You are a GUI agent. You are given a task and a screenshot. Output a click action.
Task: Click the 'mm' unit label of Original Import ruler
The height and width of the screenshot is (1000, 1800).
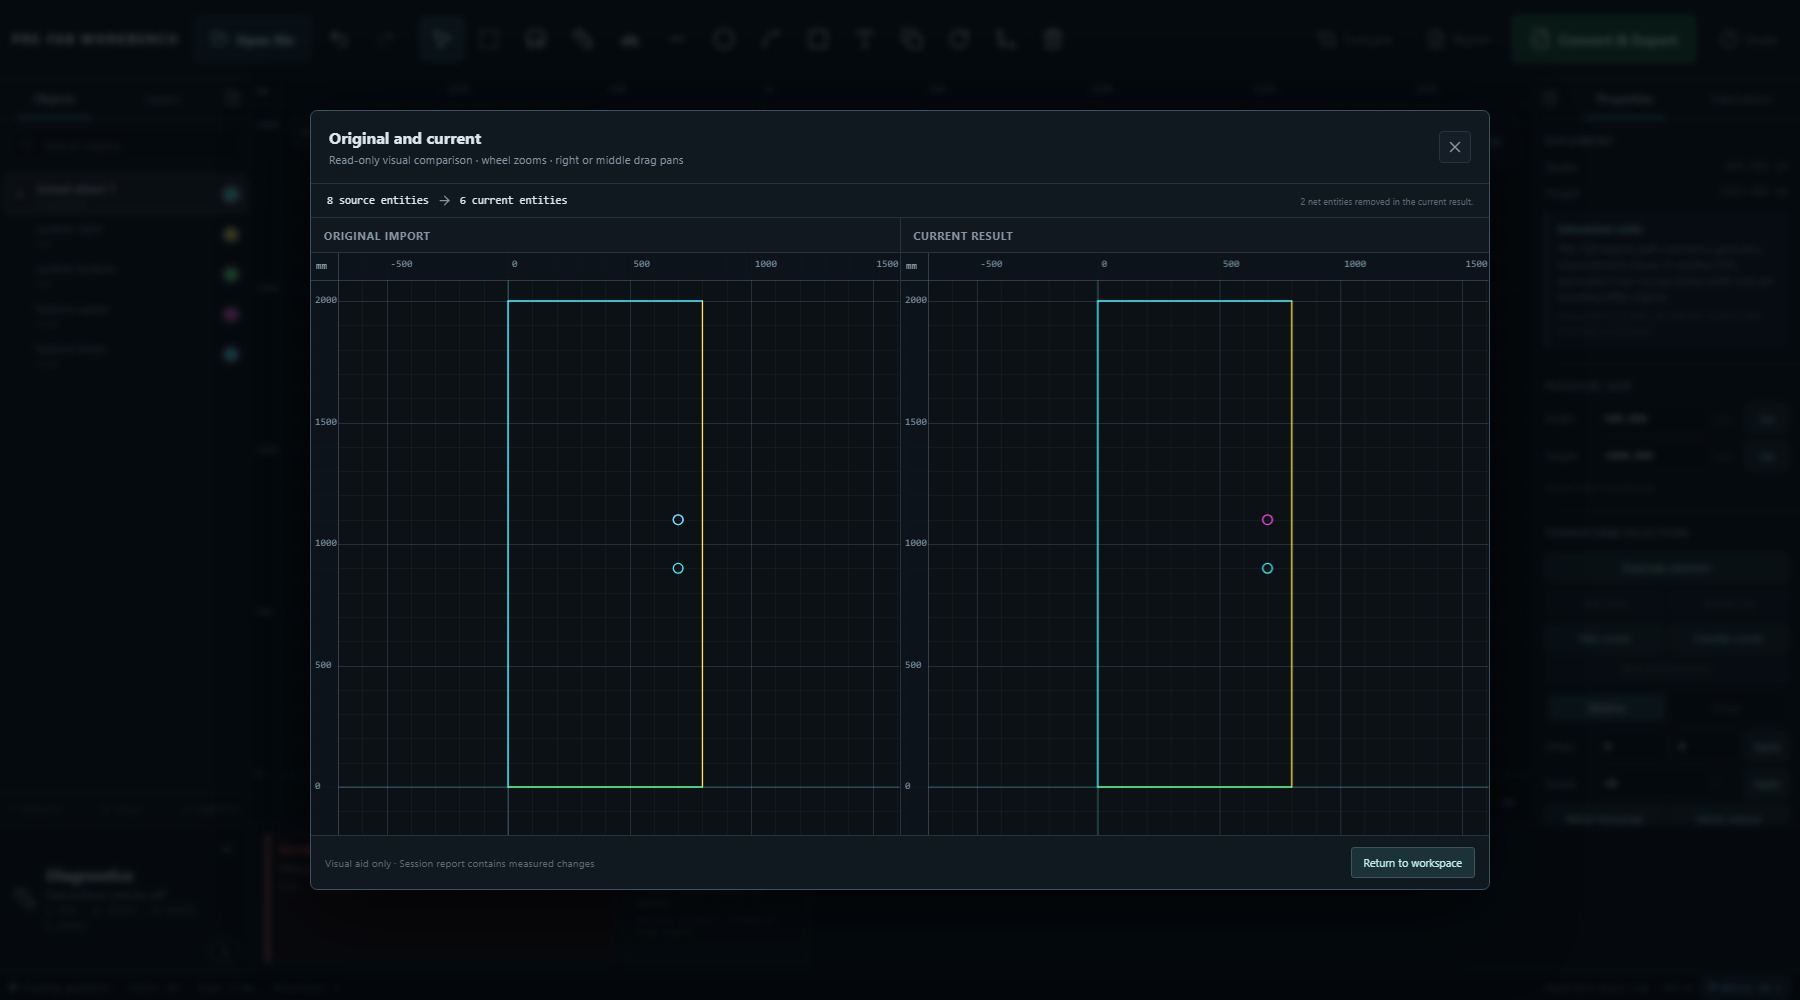[x=321, y=266]
